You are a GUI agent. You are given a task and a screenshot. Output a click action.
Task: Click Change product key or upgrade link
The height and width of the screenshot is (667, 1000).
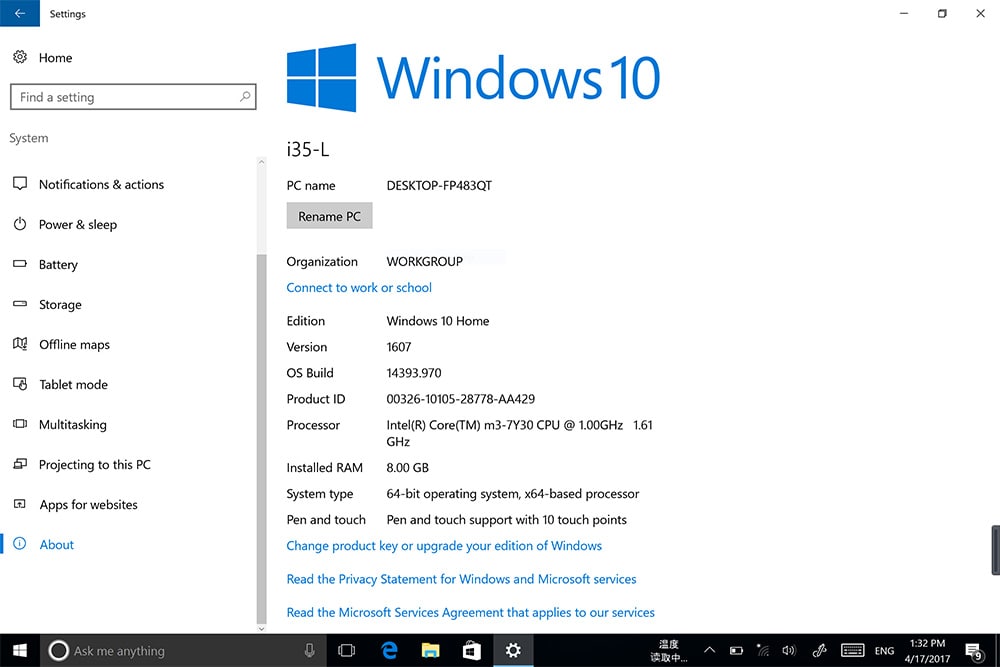point(444,546)
